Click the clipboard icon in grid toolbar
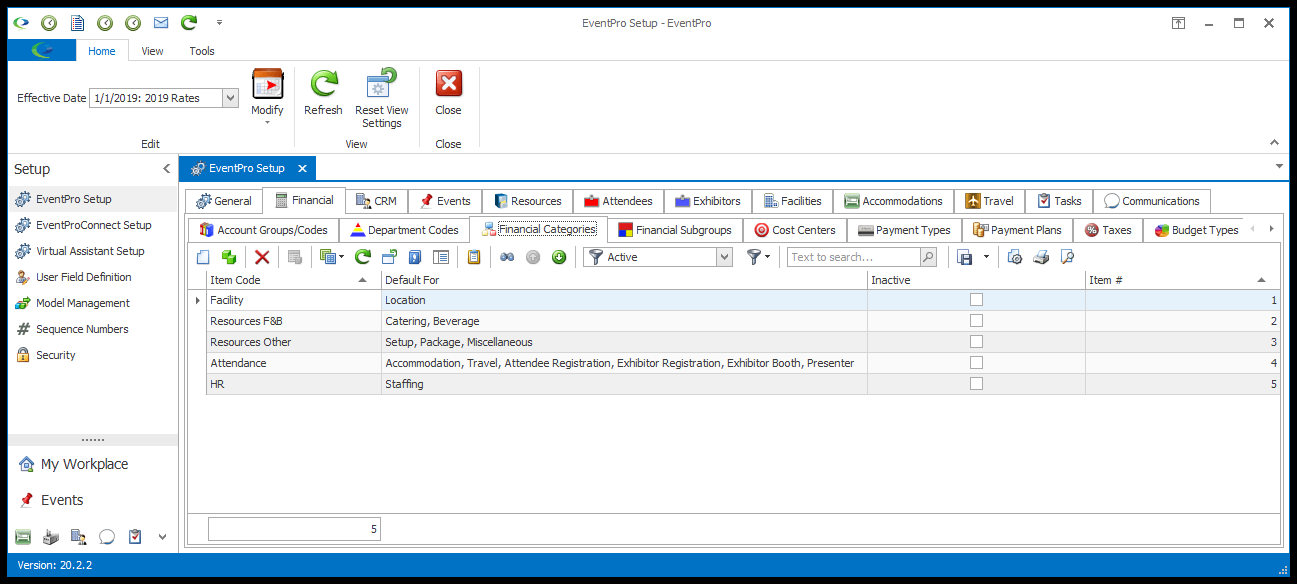Viewport: 1297px width, 584px height. 474,257
